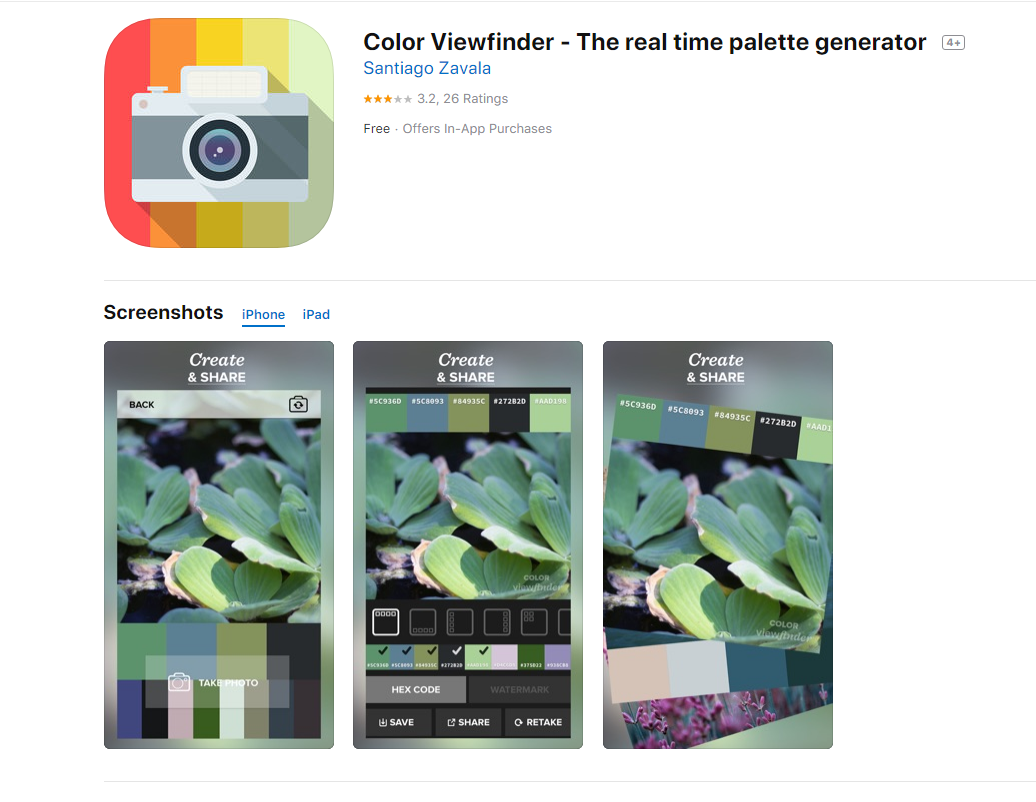Select the second palette layout icon
The height and width of the screenshot is (802, 1036).
422,622
